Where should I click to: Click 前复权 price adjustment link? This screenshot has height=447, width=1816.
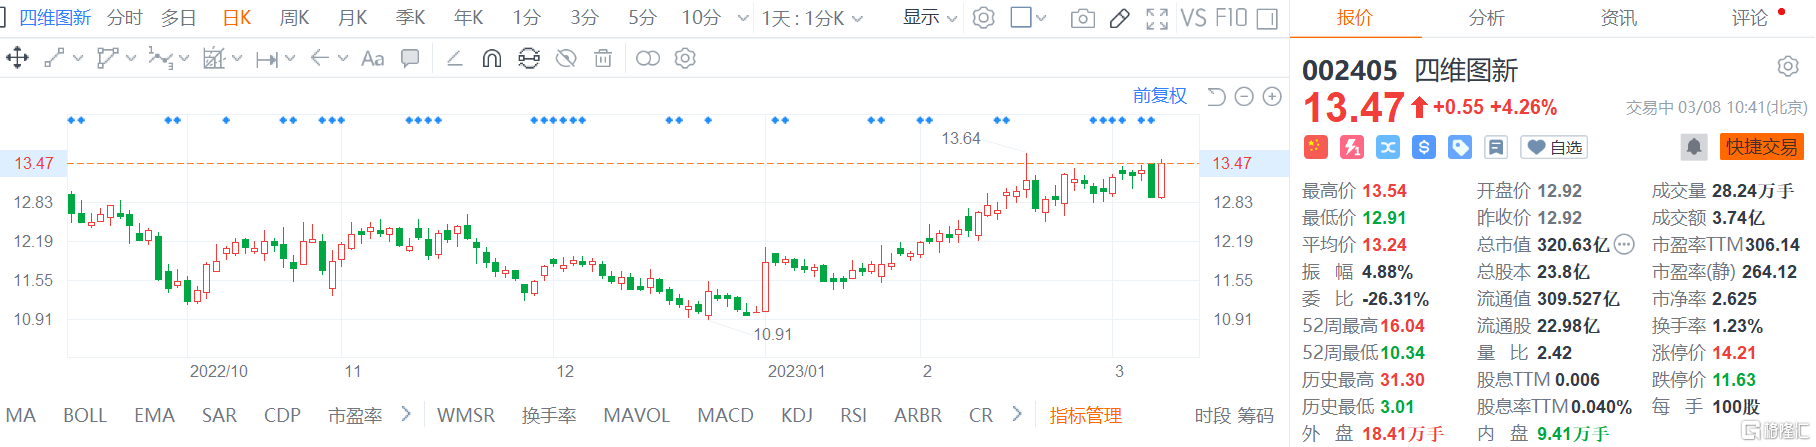click(1160, 96)
